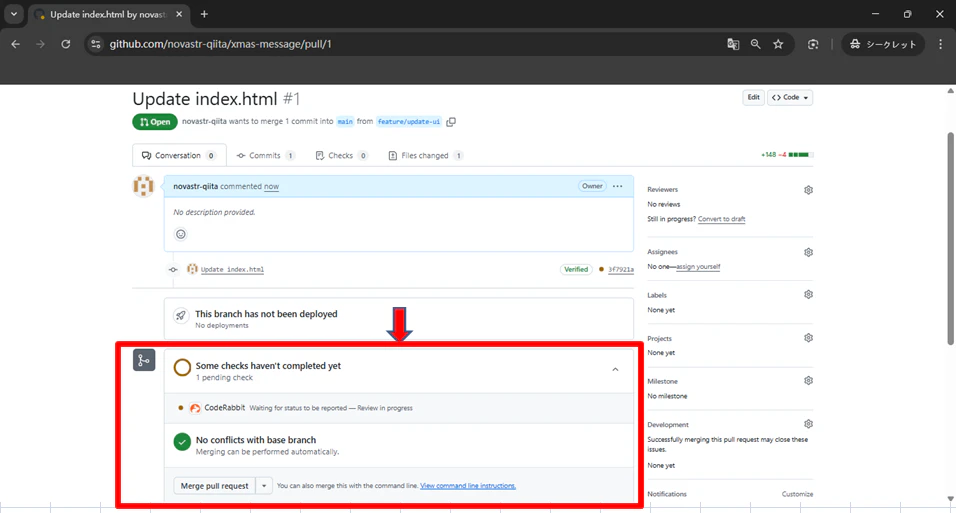Click 'This branch has not been deployed' text
The height and width of the screenshot is (513, 956).
(266, 314)
